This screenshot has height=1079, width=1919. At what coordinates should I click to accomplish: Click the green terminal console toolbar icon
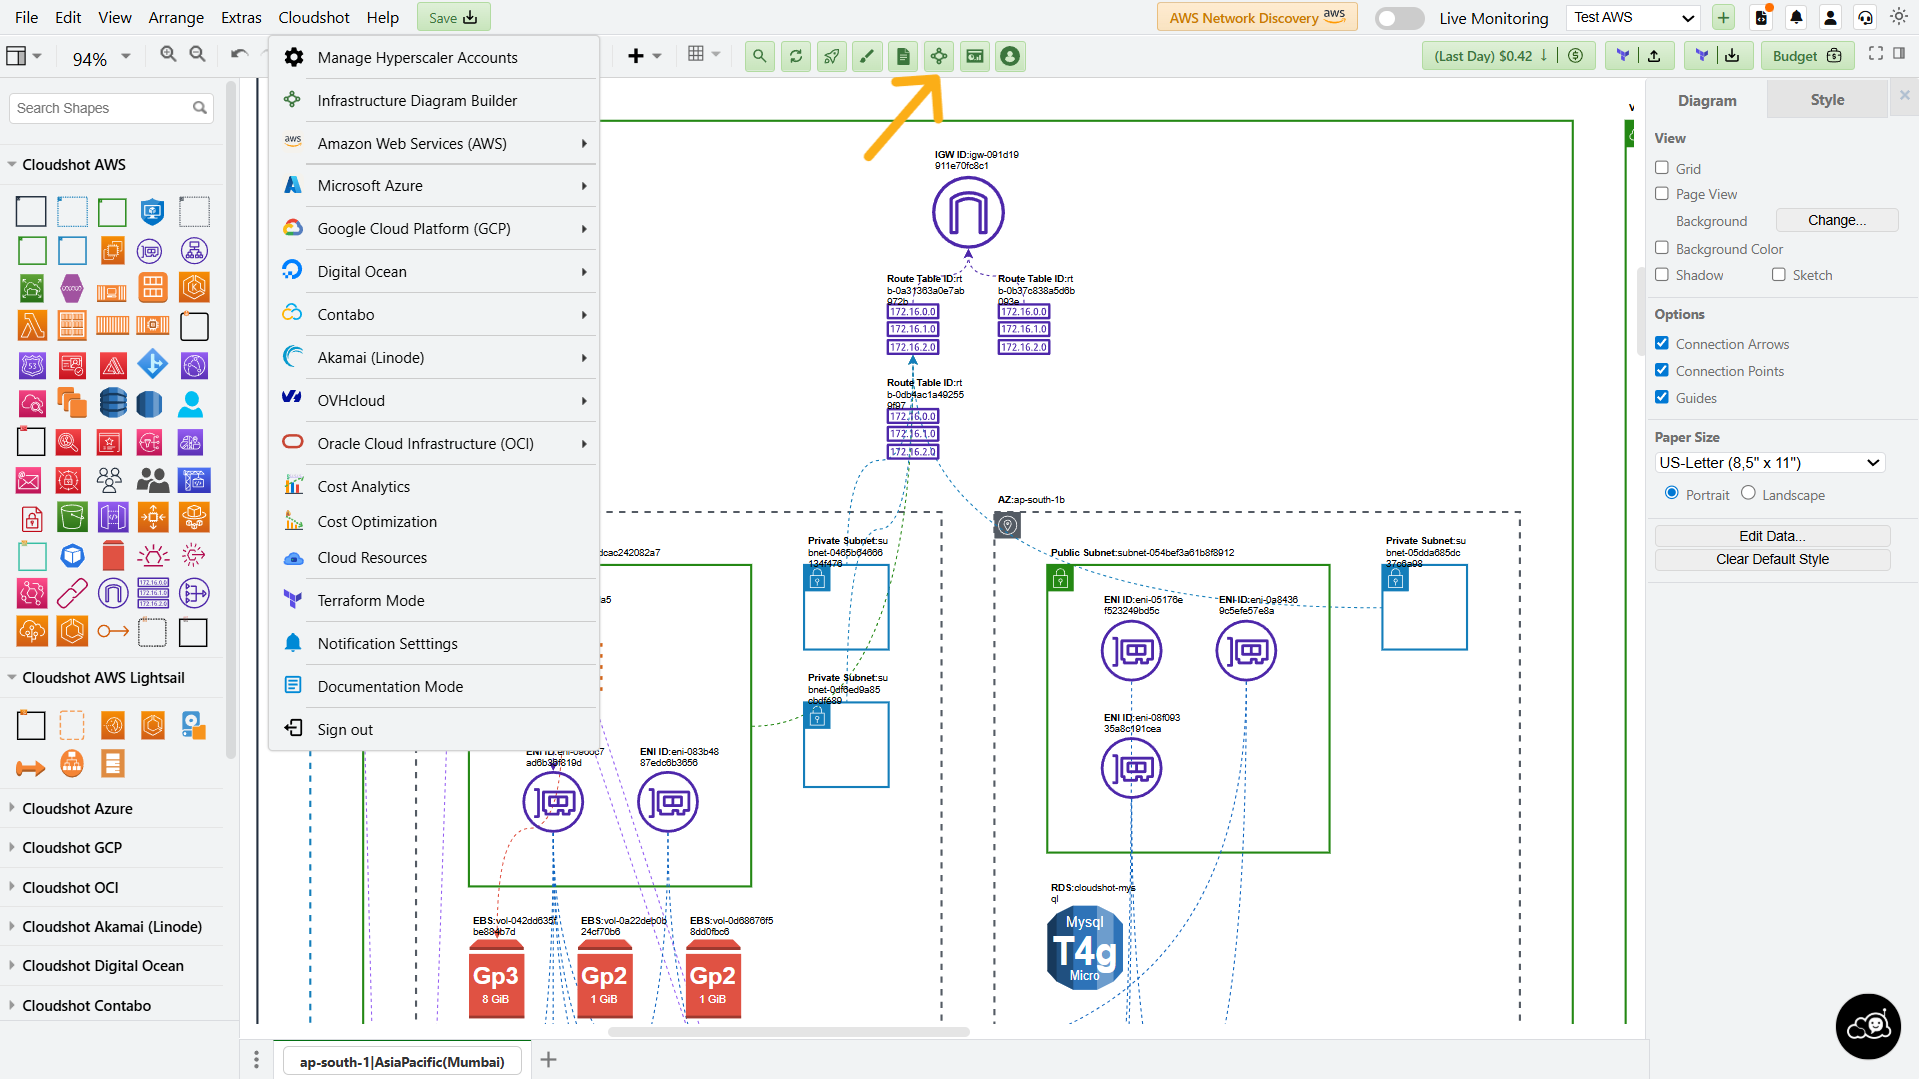tap(975, 56)
